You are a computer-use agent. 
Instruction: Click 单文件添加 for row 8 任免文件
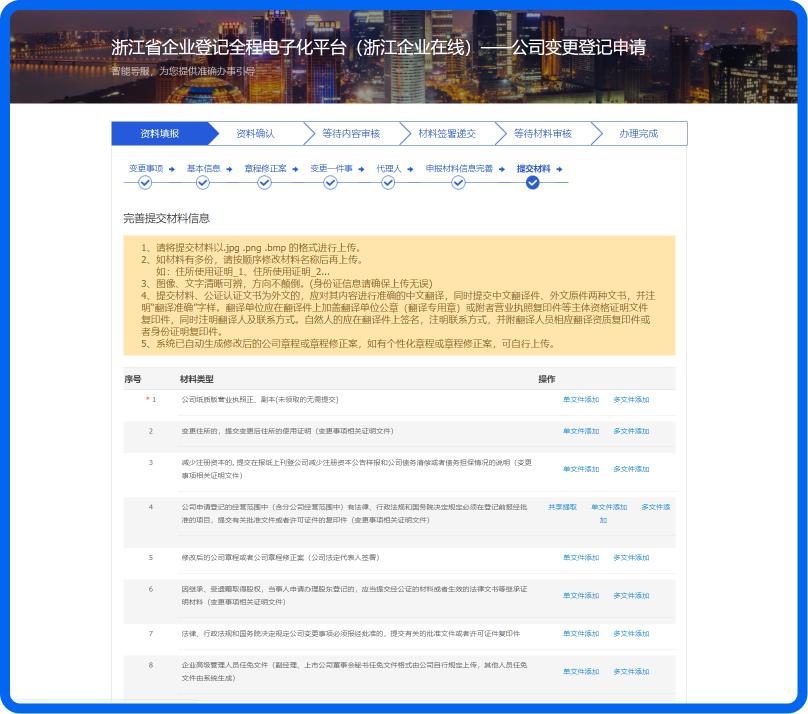point(581,671)
